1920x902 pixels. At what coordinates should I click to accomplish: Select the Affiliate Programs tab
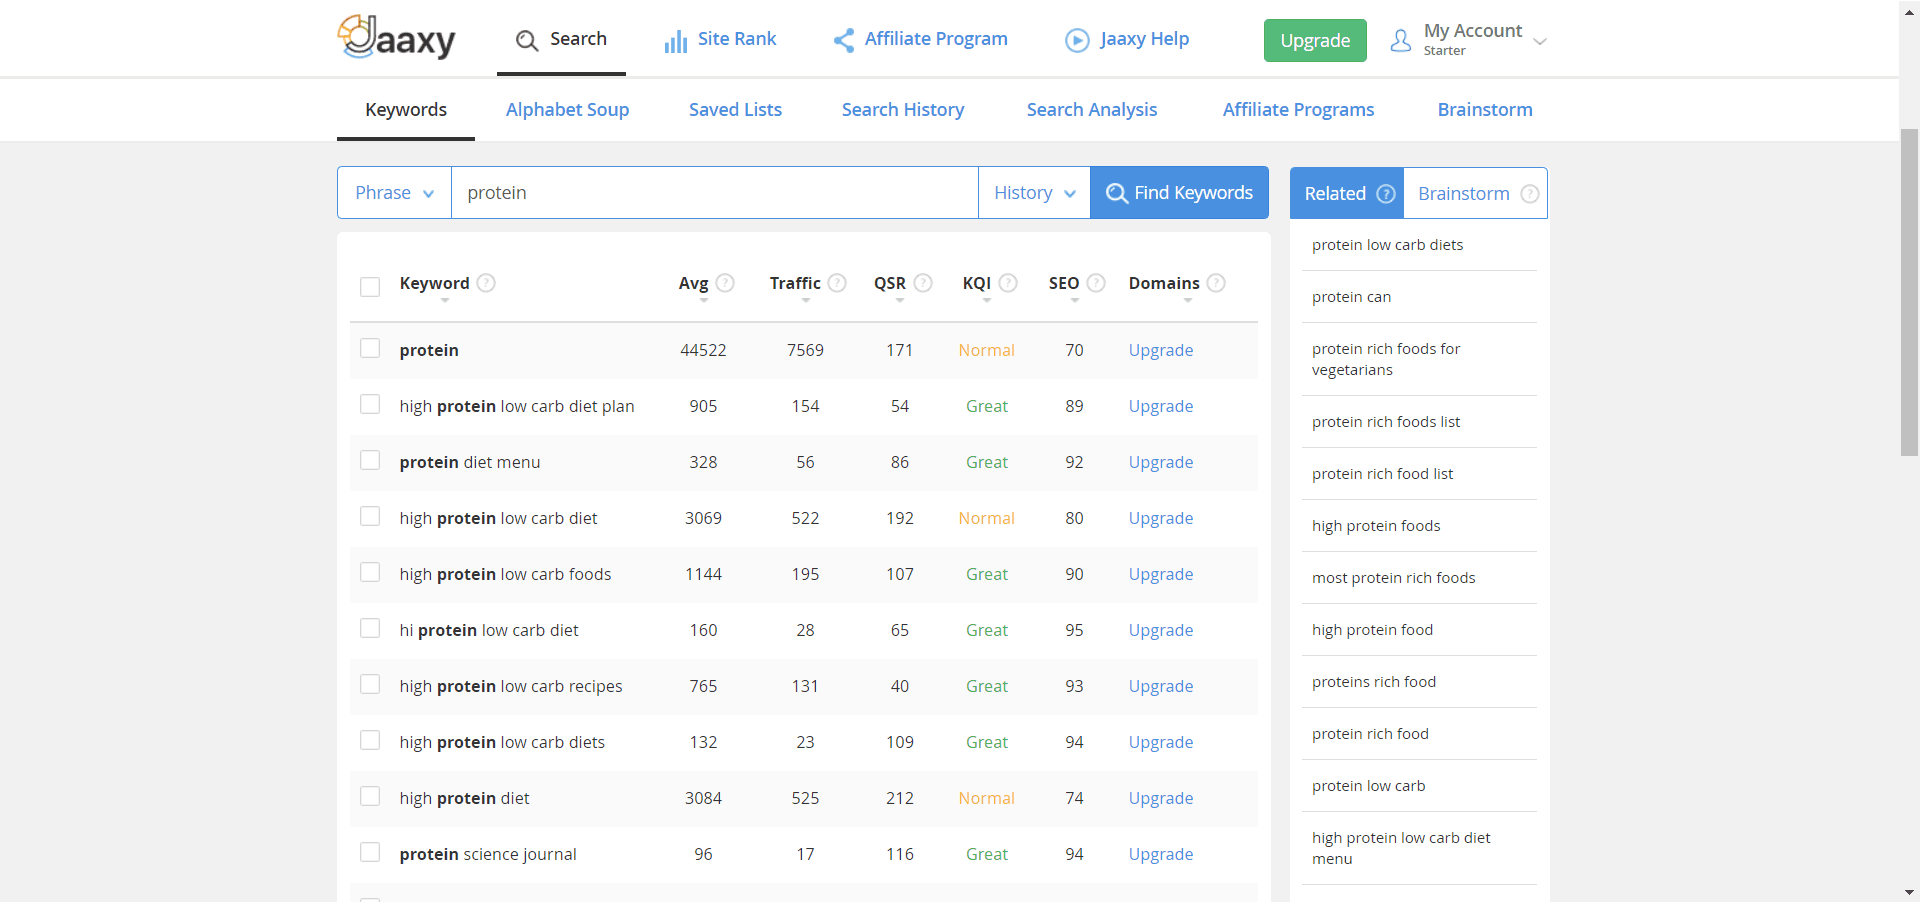(1298, 110)
